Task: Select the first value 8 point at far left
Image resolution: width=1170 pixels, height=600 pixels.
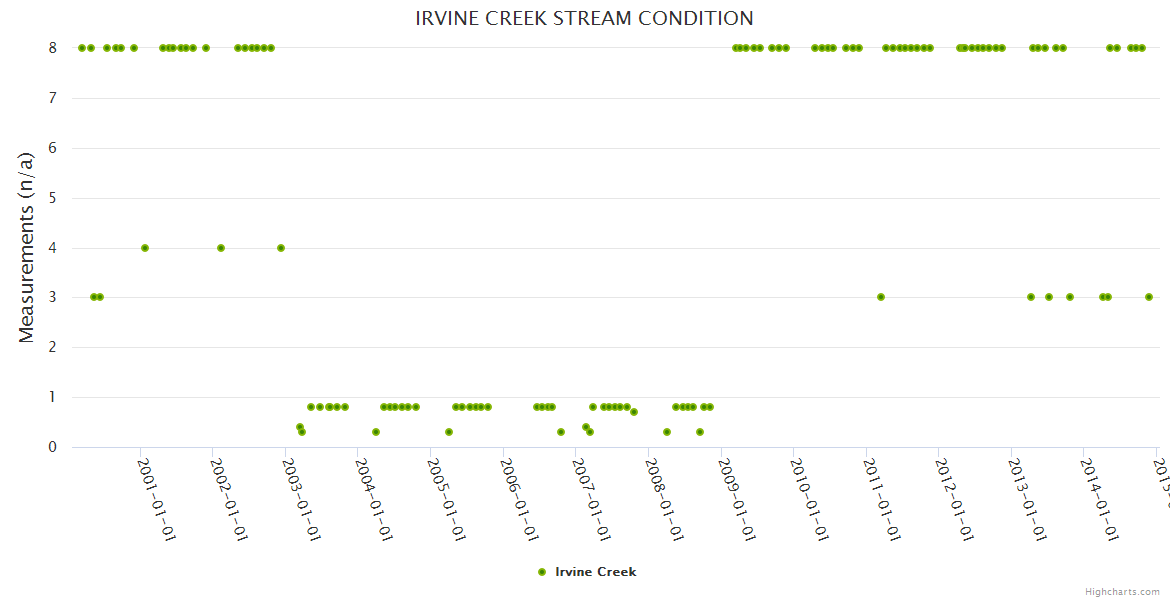Action: pyautogui.click(x=82, y=48)
